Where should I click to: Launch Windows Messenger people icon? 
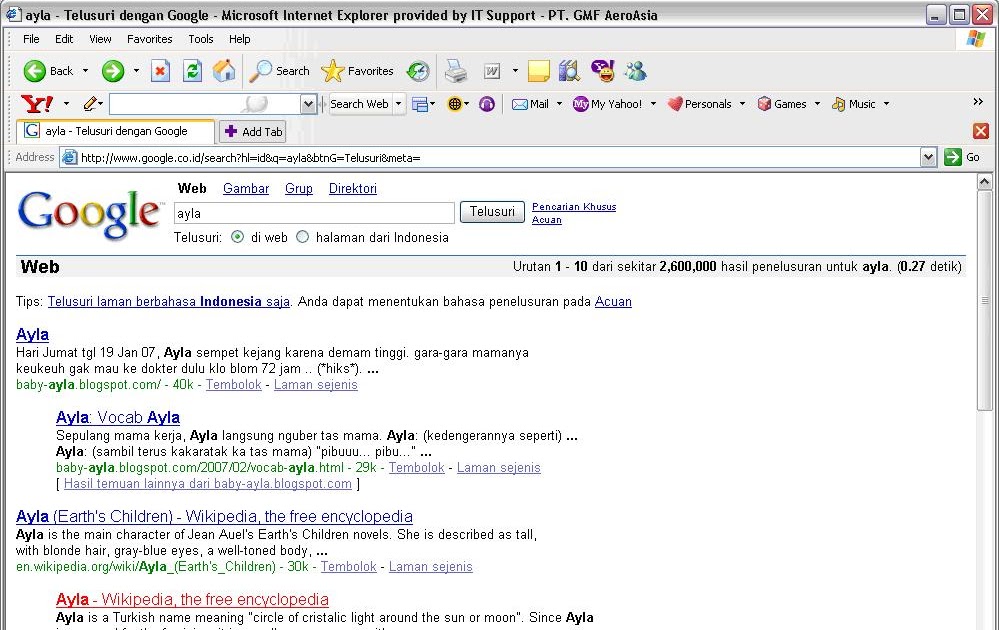(x=635, y=71)
